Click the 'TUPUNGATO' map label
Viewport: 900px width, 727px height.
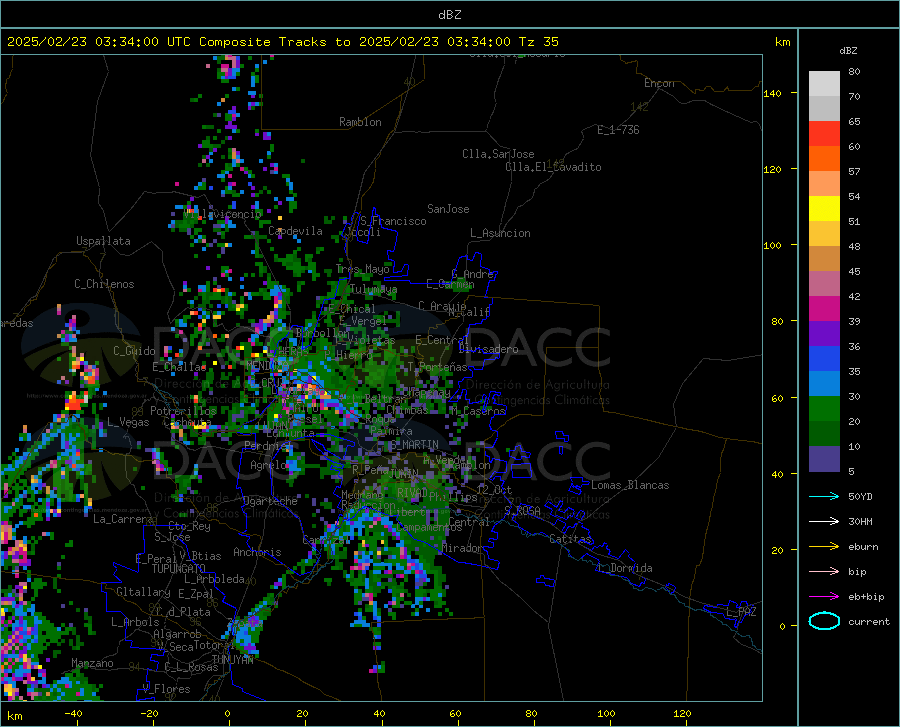click(179, 569)
